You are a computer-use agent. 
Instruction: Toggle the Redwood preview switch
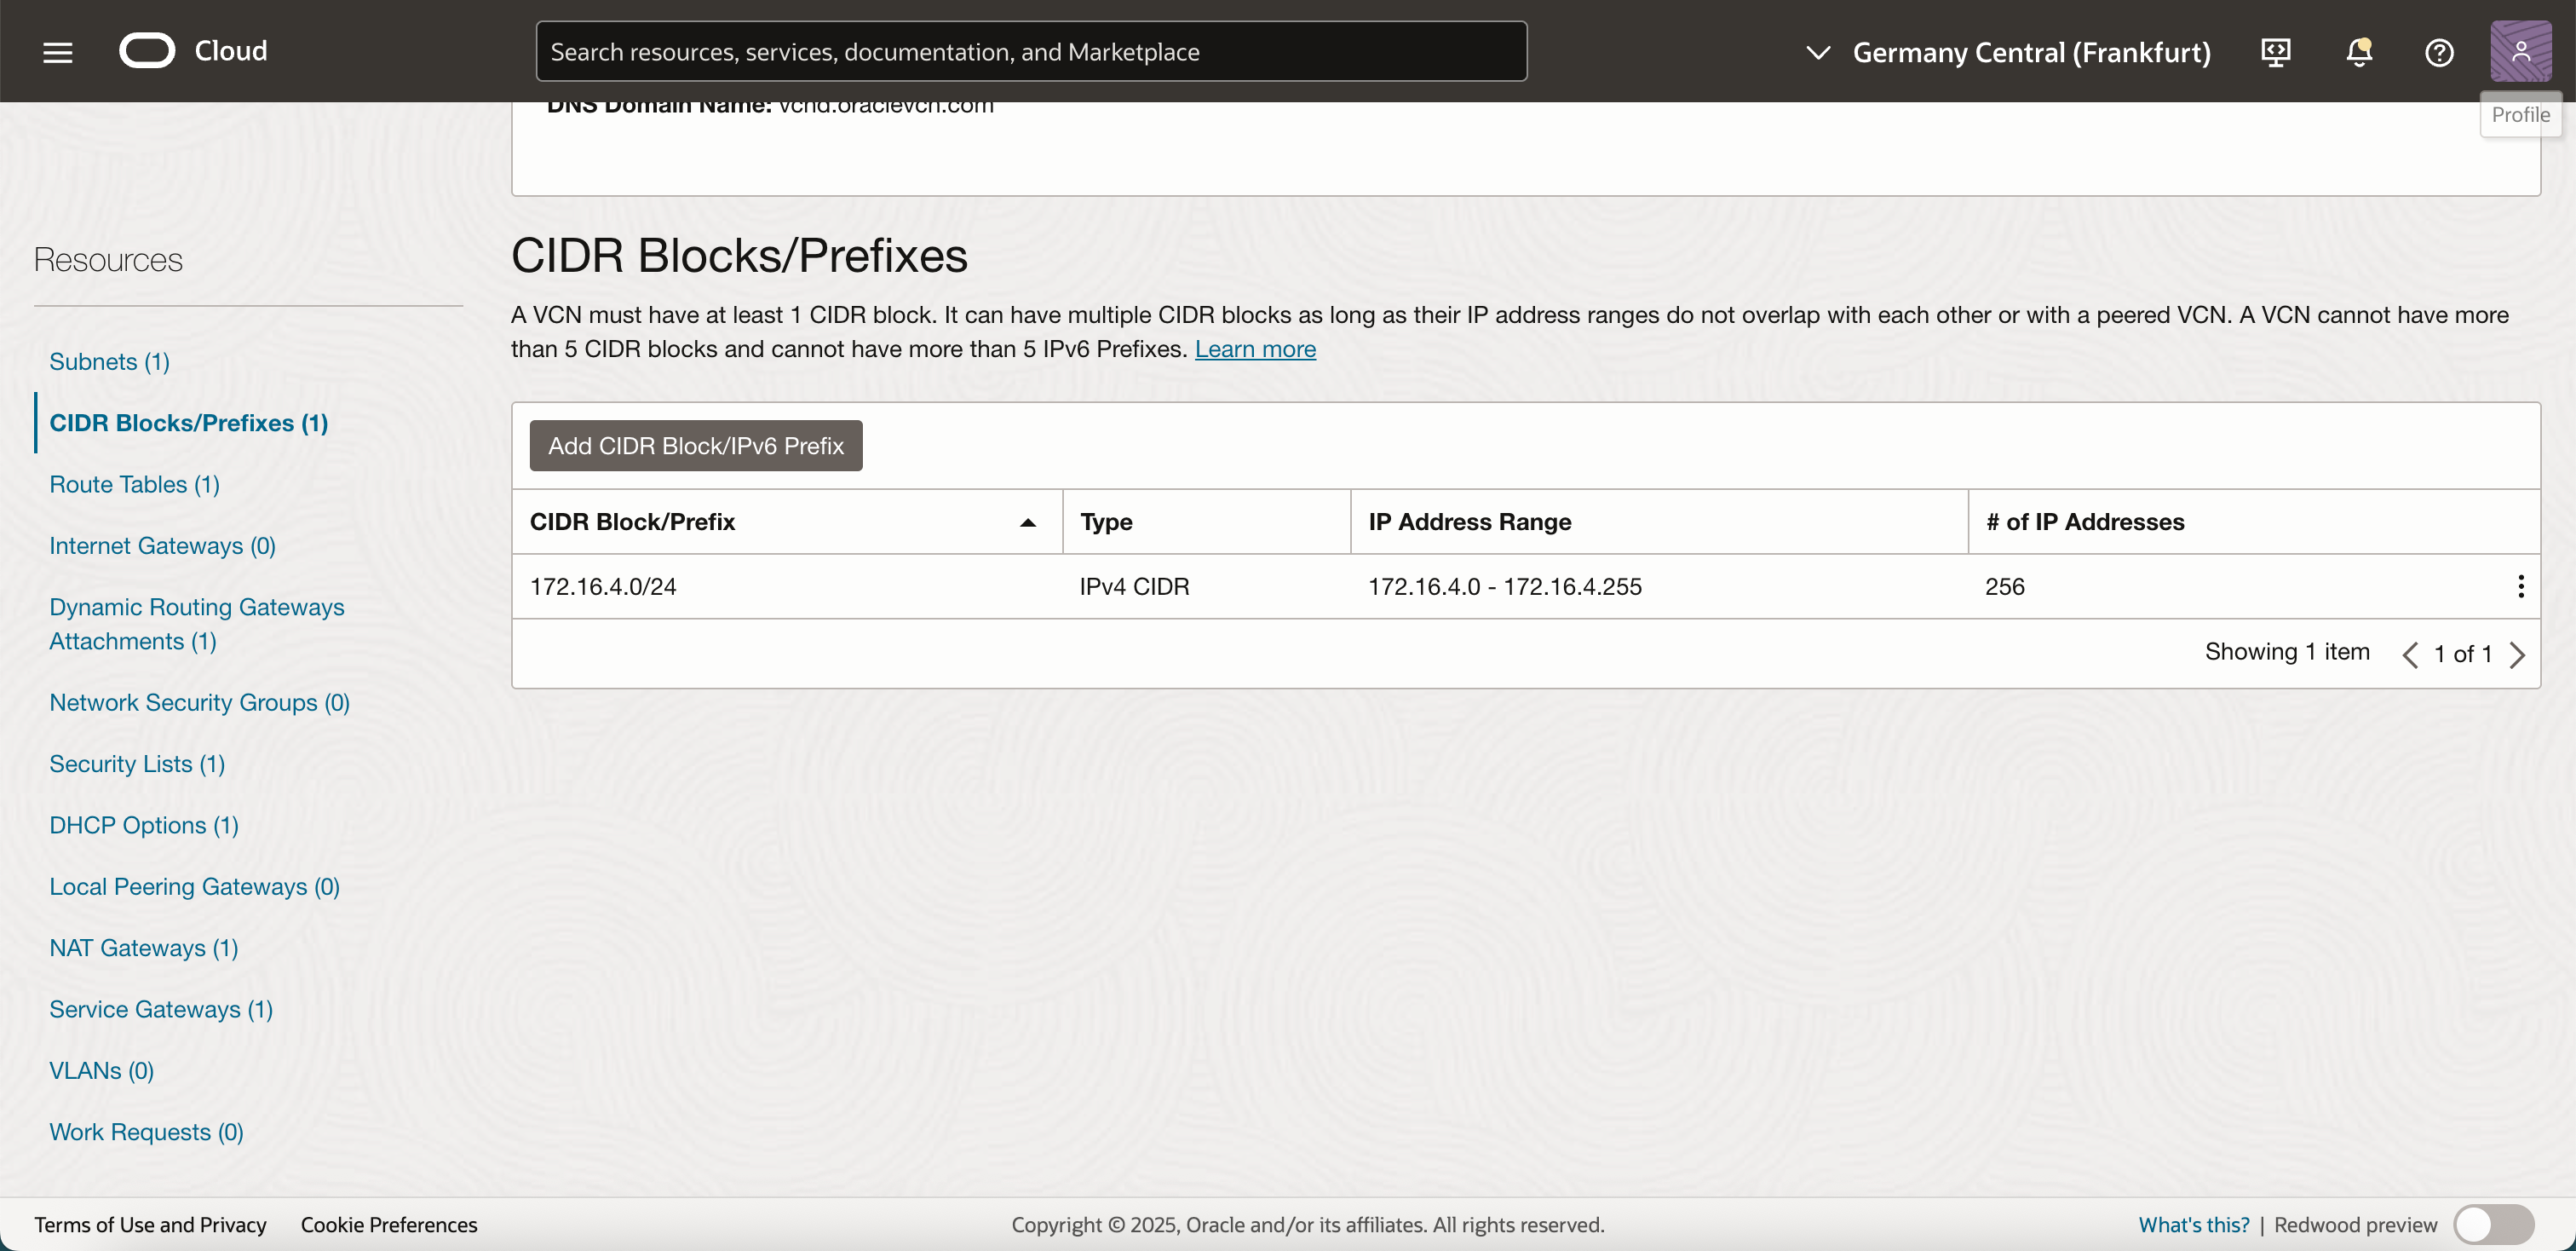pos(2493,1224)
